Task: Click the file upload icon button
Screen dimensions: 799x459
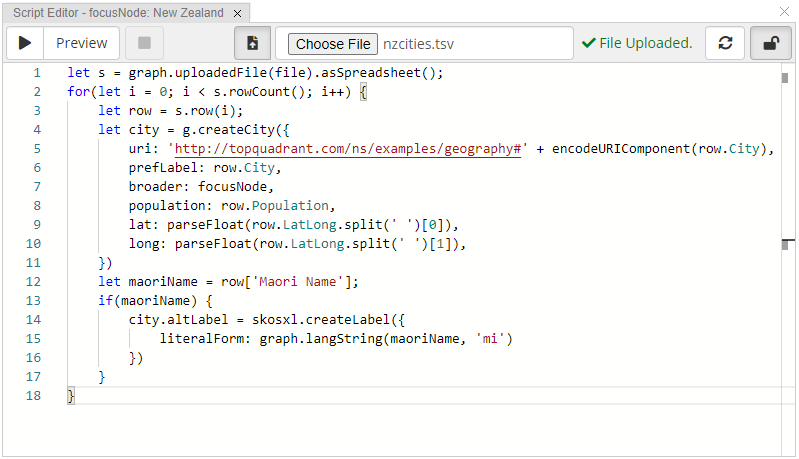Action: point(252,43)
